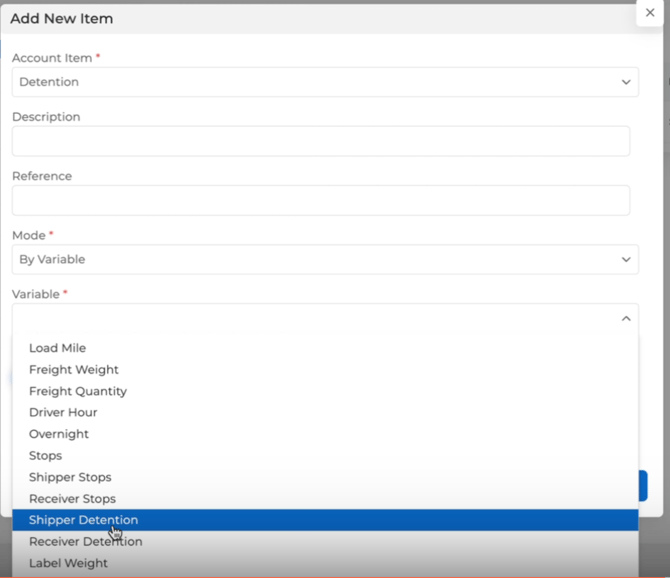Viewport: 670px width, 578px height.
Task: Choose Freight Weight option
Action: pos(74,370)
